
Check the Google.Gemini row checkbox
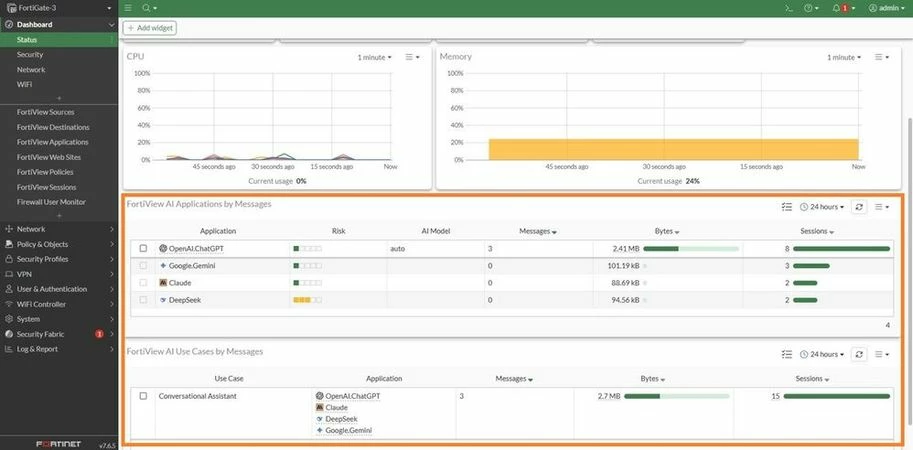pos(143,265)
